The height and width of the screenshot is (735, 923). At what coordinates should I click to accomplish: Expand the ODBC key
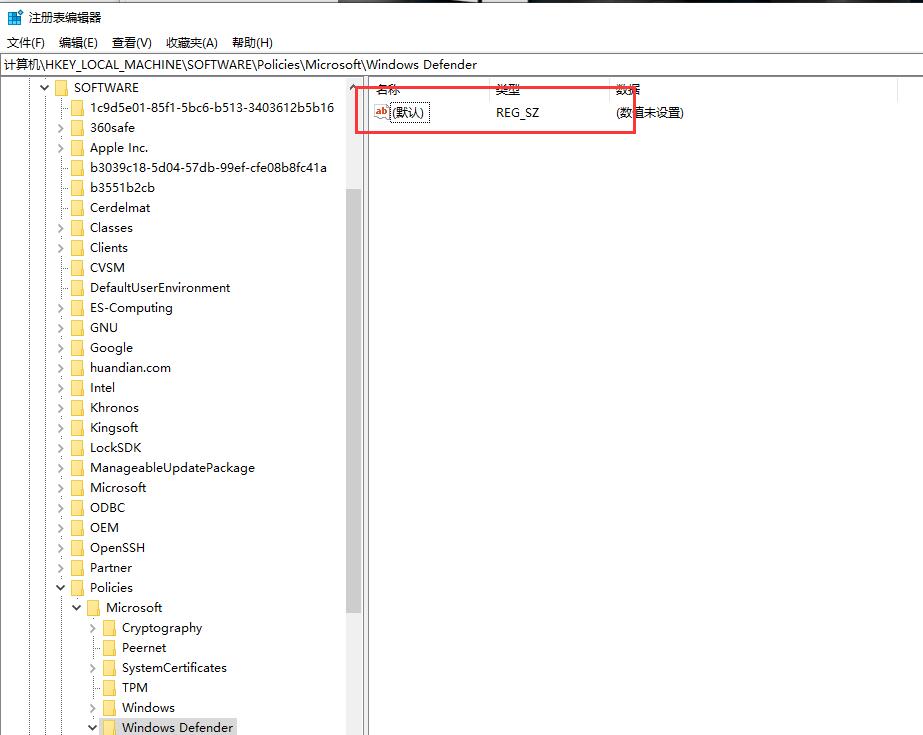coord(61,508)
